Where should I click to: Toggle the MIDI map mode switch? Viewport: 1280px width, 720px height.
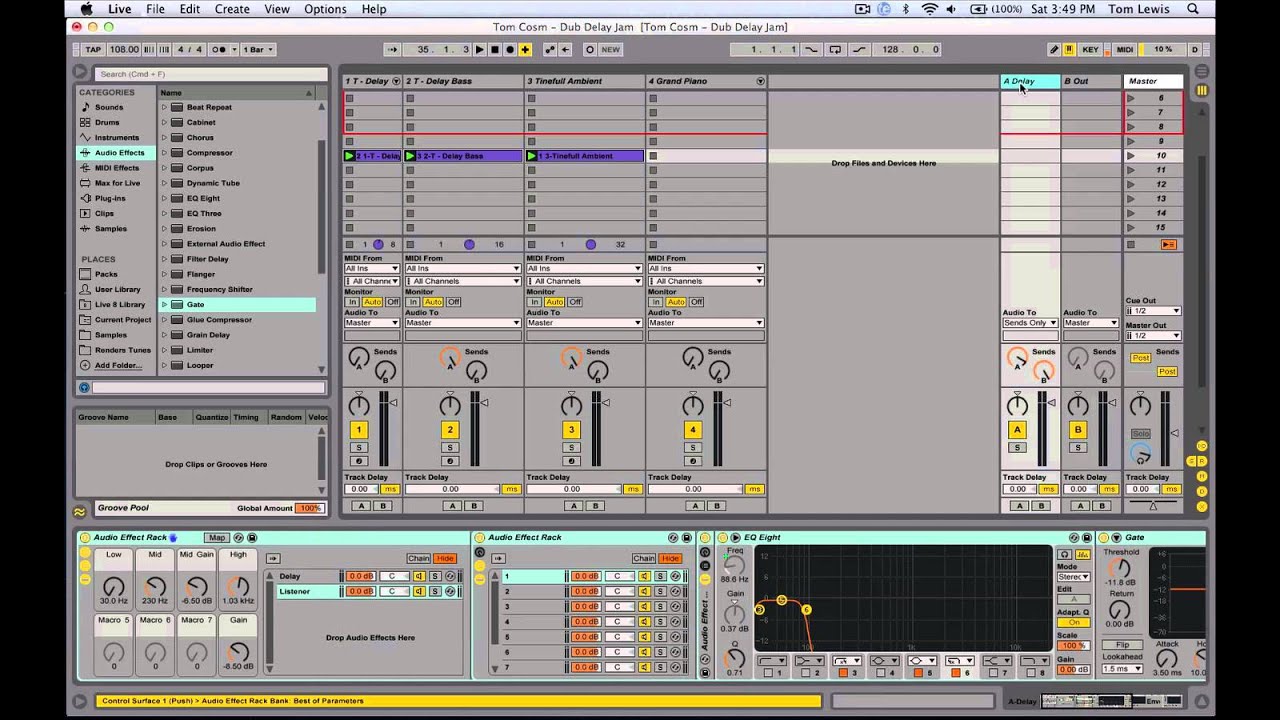point(1125,49)
